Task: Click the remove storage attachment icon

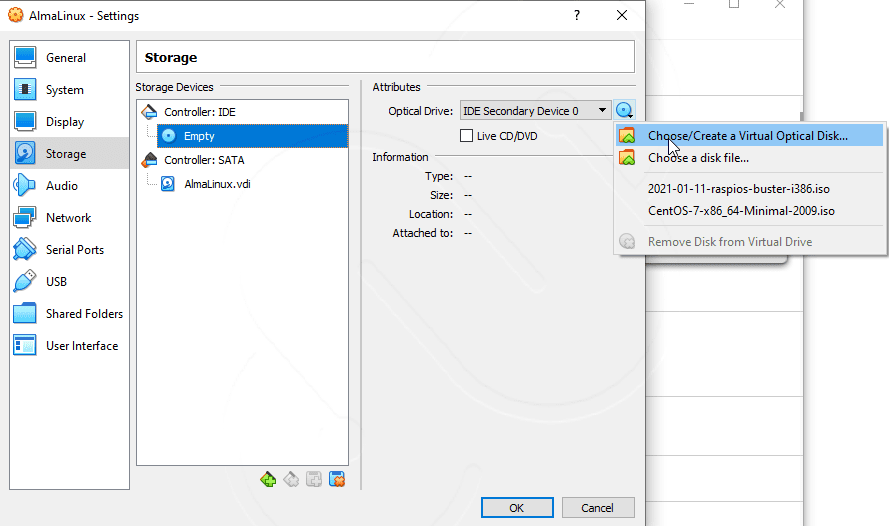Action: (x=337, y=480)
